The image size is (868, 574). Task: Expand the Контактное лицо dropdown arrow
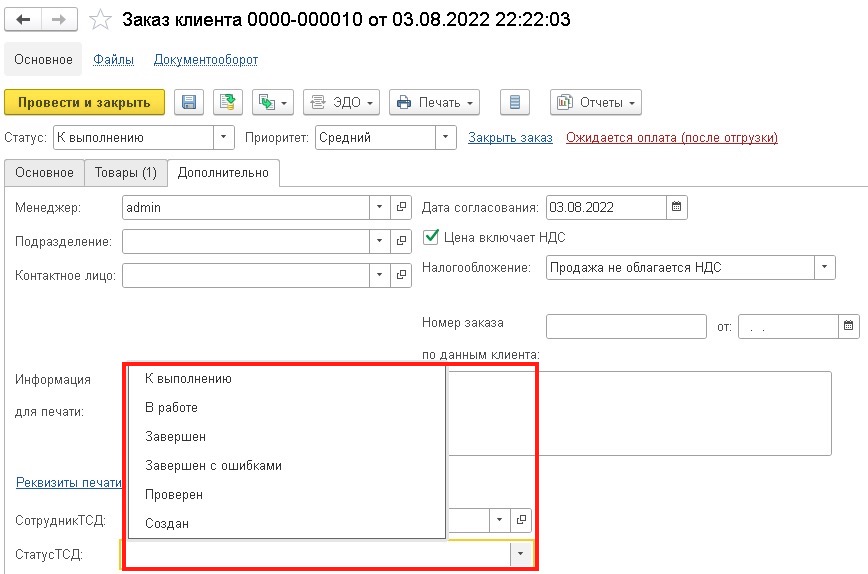[x=380, y=275]
